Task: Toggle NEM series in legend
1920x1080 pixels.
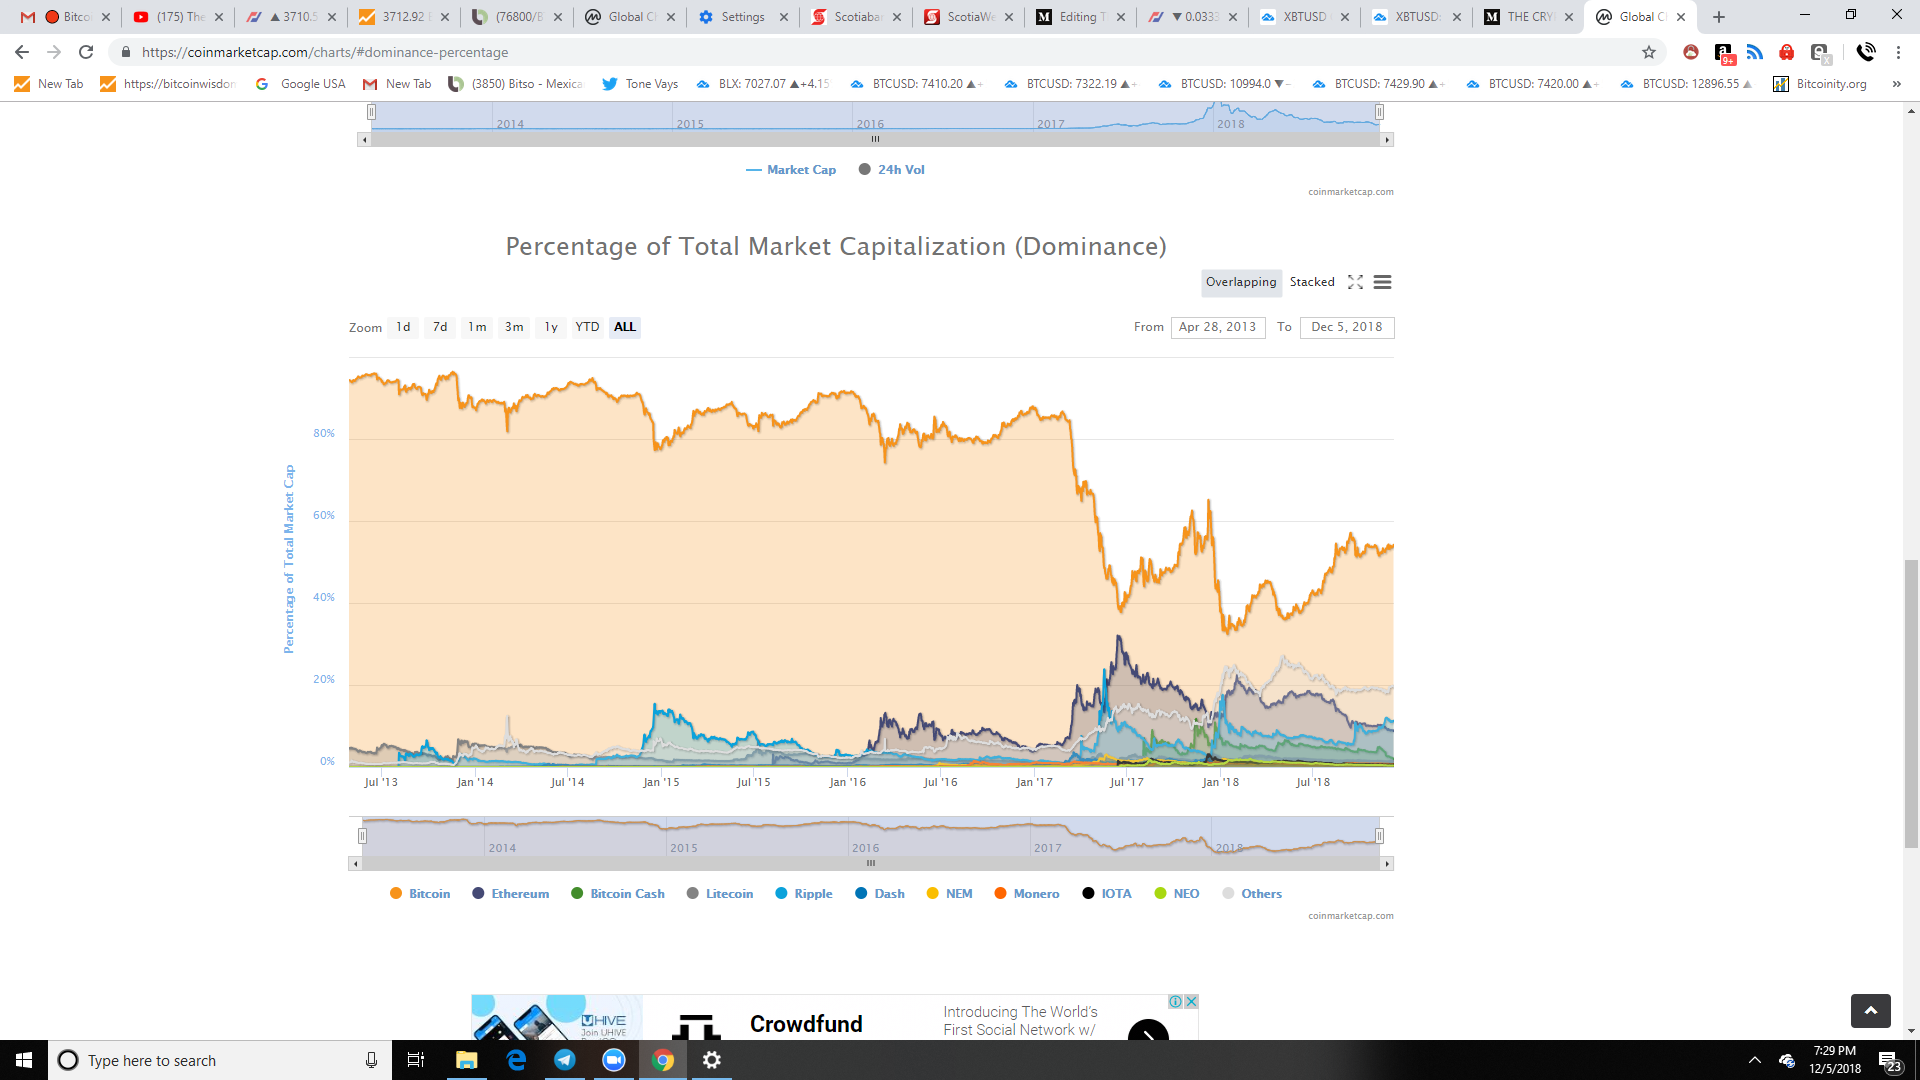Action: click(x=949, y=894)
